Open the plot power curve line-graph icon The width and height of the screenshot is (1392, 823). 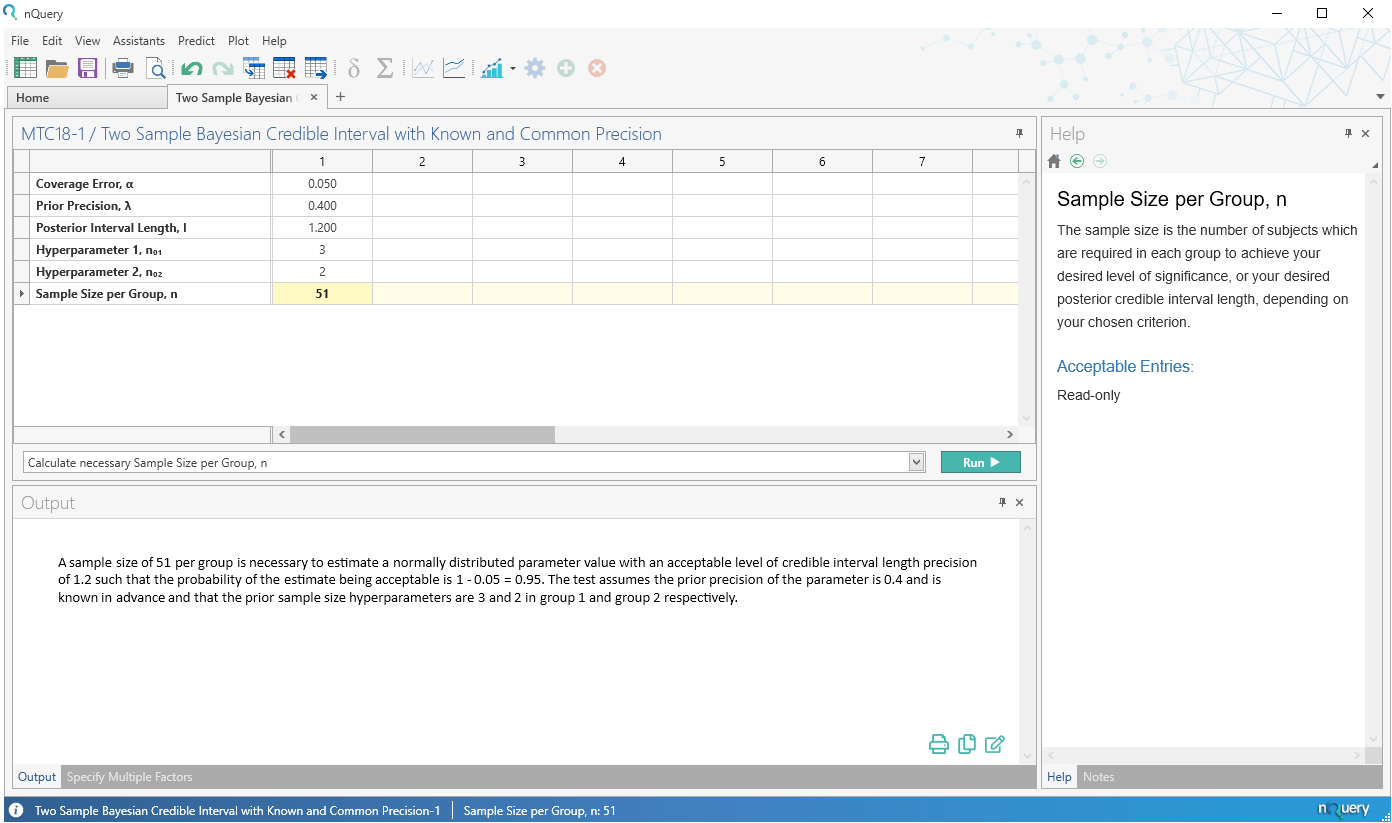(x=454, y=68)
